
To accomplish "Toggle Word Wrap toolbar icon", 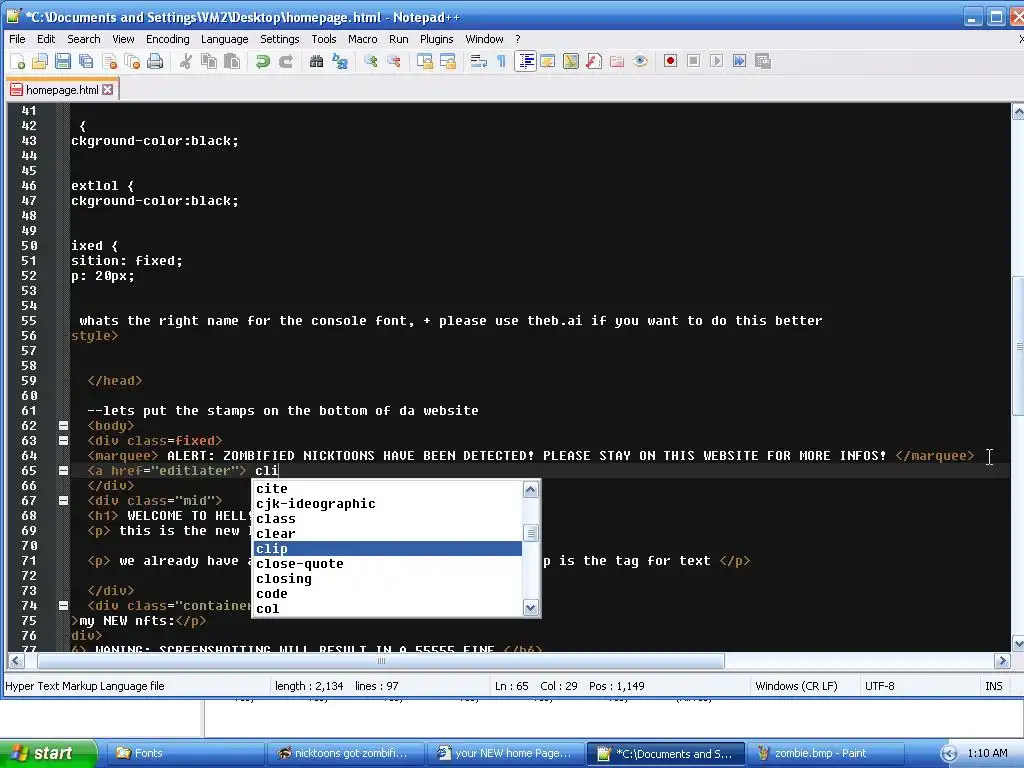I will tap(479, 61).
